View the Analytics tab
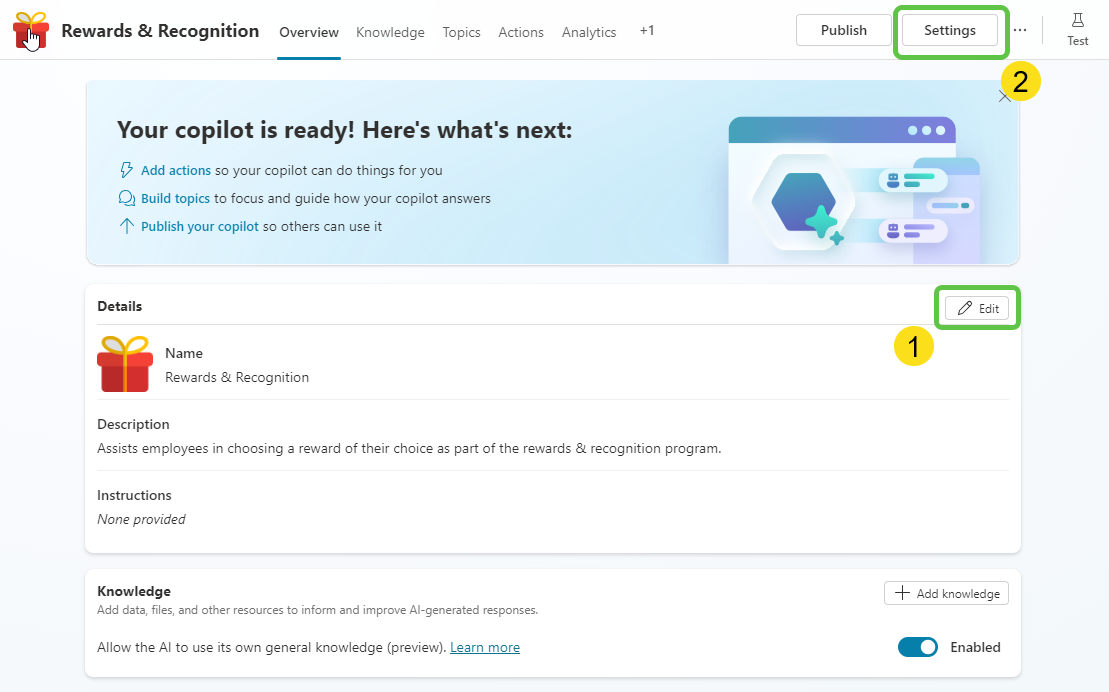1109x692 pixels. (x=589, y=32)
